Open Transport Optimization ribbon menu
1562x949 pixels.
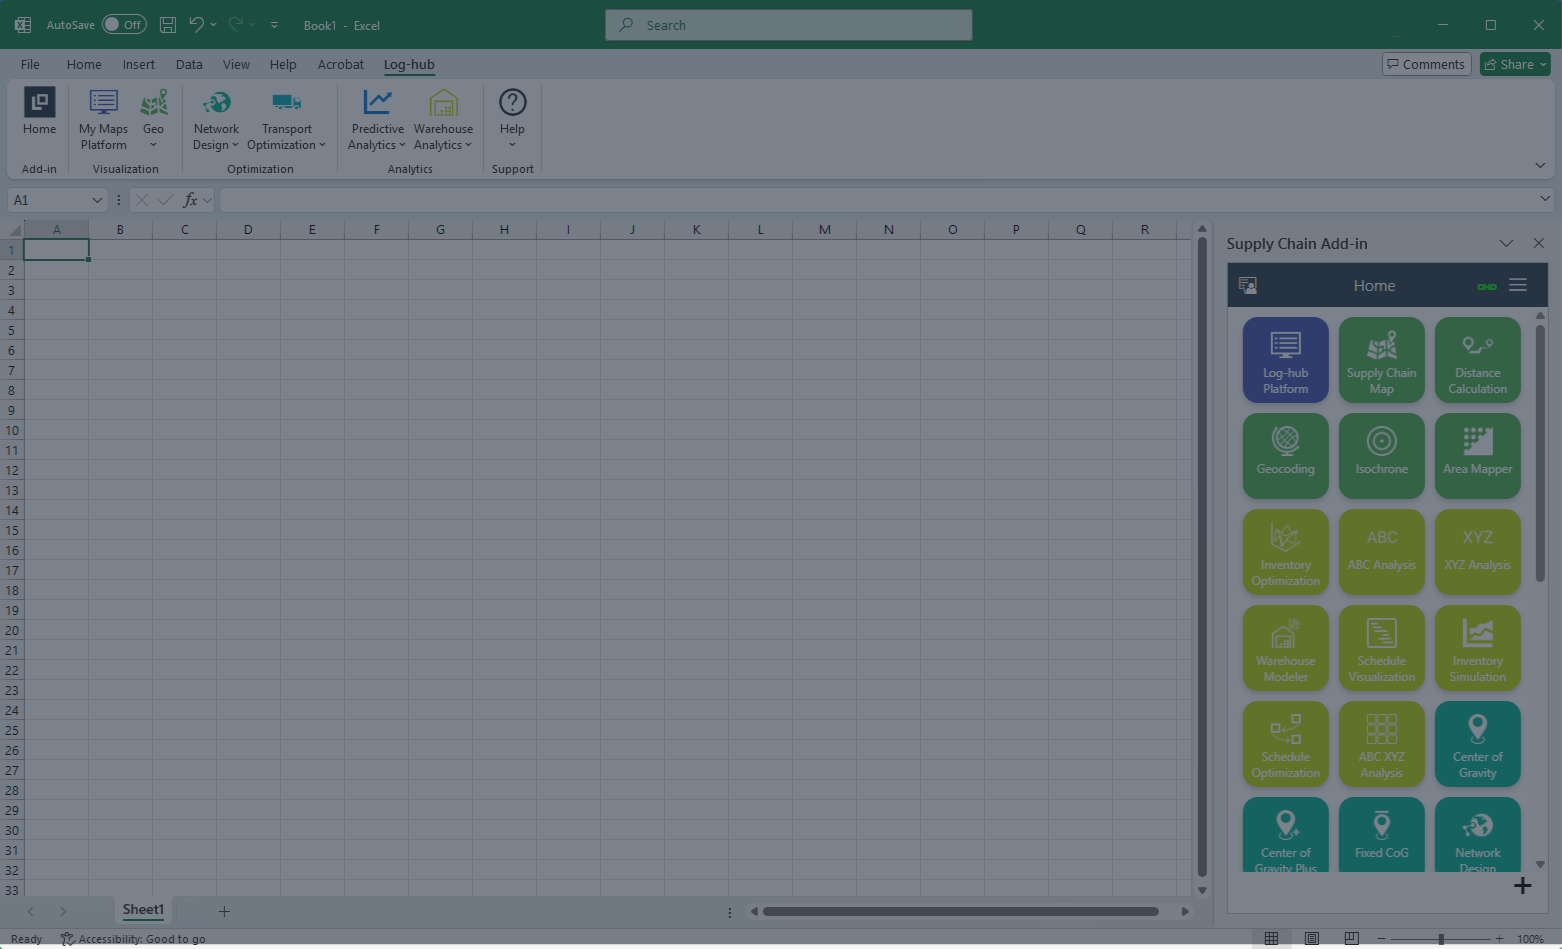(286, 120)
